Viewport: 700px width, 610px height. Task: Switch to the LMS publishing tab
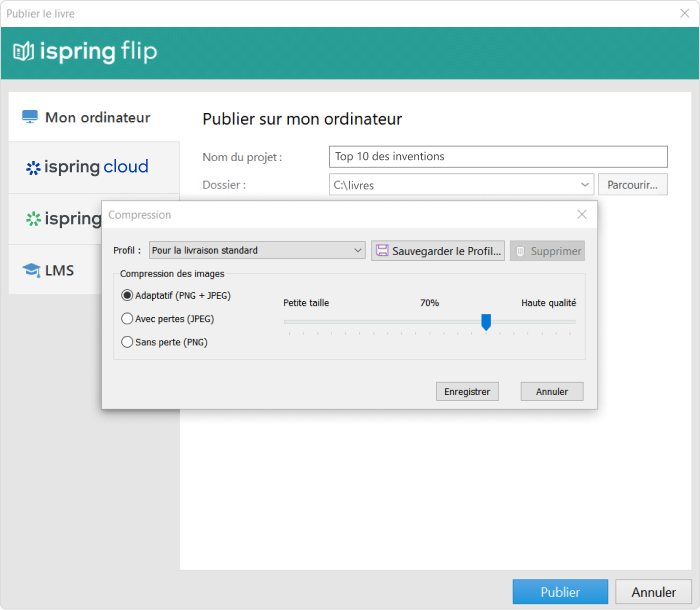(x=55, y=270)
